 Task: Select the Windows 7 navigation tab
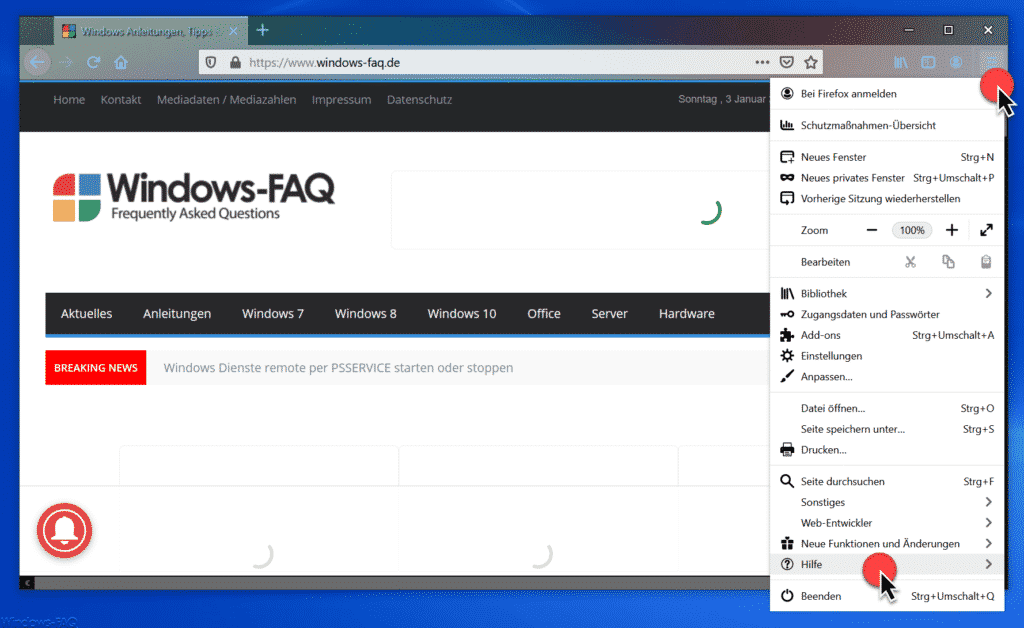(x=273, y=314)
